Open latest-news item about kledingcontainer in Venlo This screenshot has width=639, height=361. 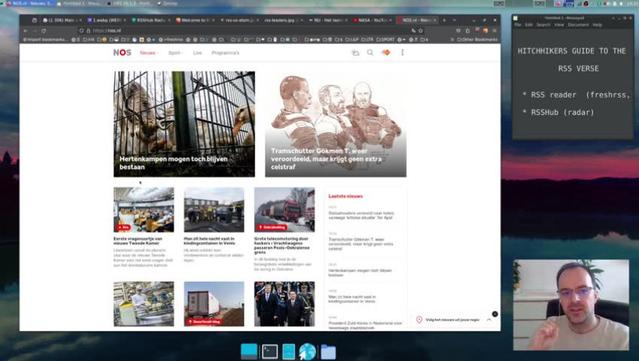click(352, 299)
